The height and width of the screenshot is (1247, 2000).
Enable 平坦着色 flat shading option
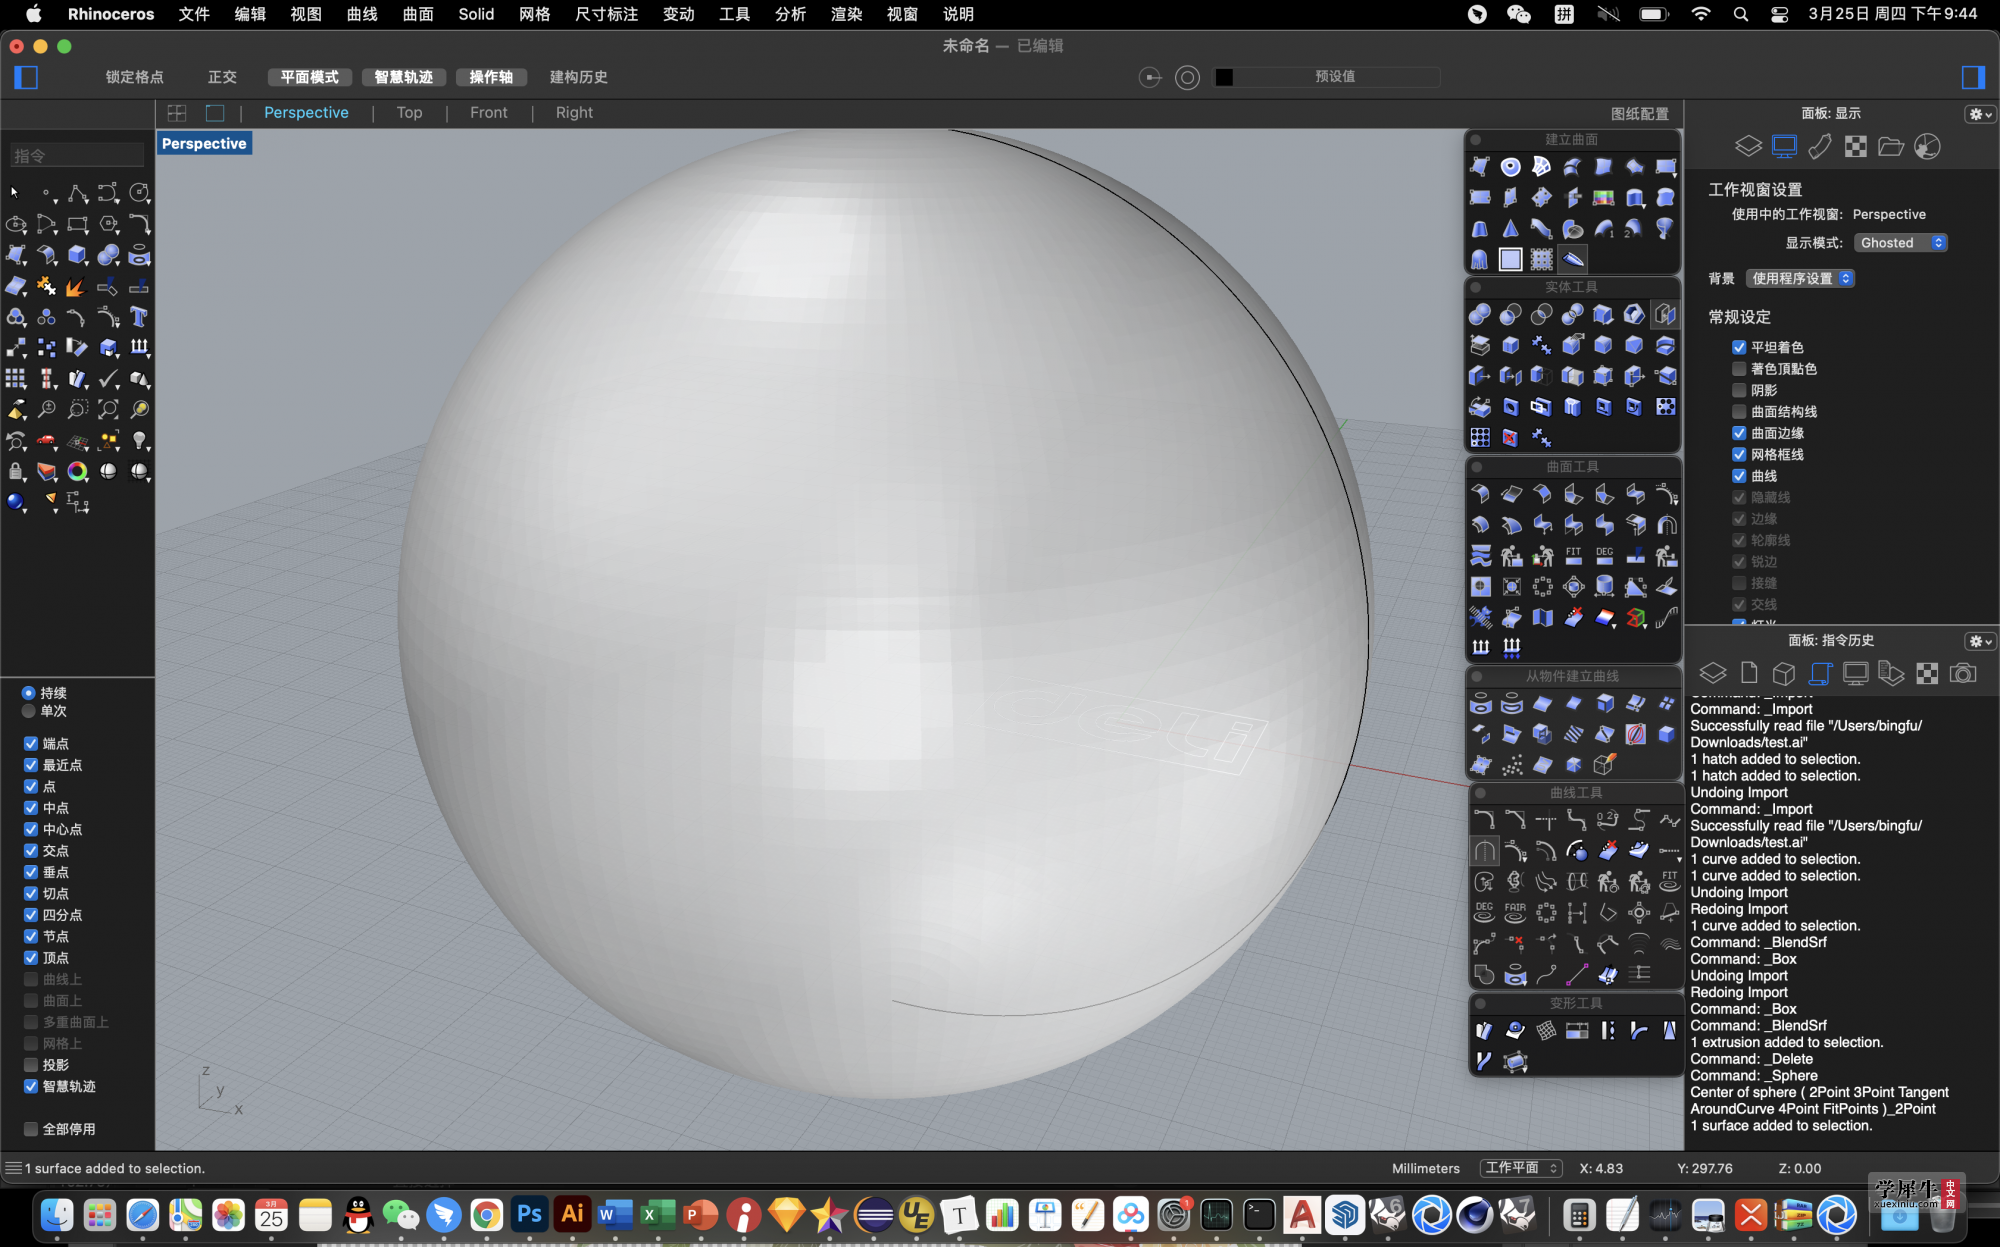1739,346
